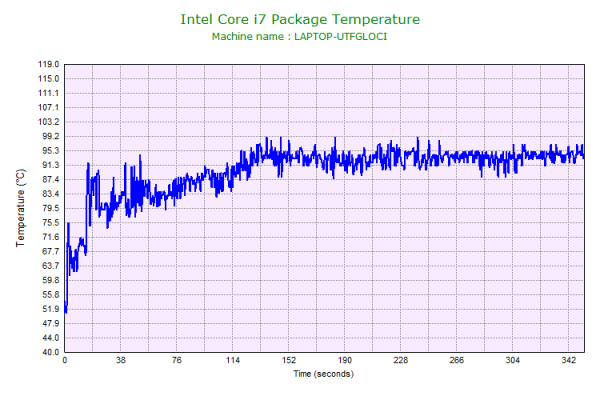
Task: Click the 63.7 value on the temperature axis
Action: coord(51,266)
